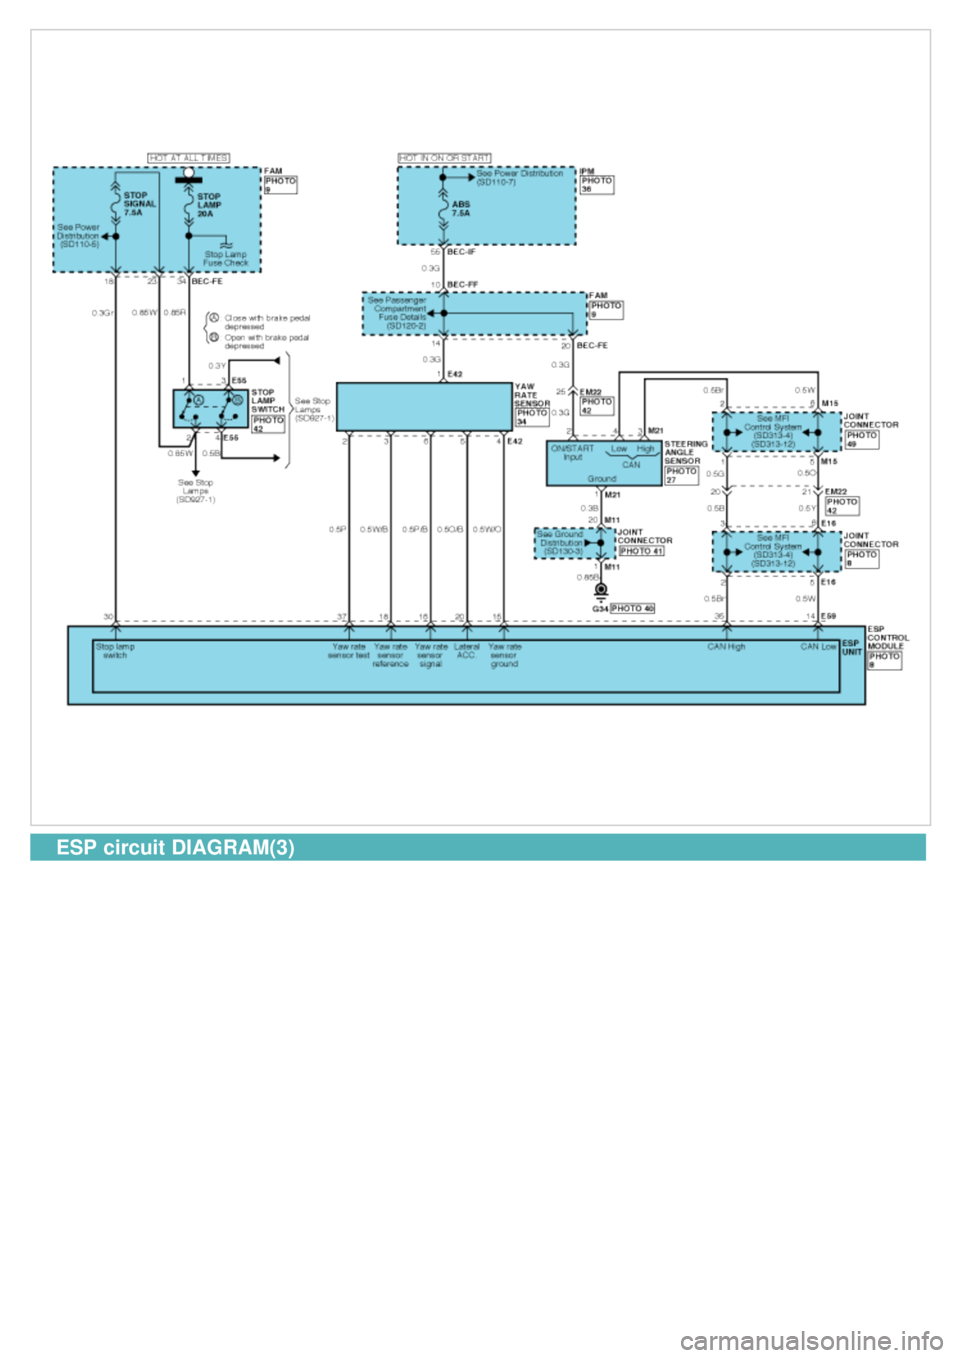Open PHOTO 49 beside M15 joint connector
Screen dimensions: 960x1358
pos(861,439)
